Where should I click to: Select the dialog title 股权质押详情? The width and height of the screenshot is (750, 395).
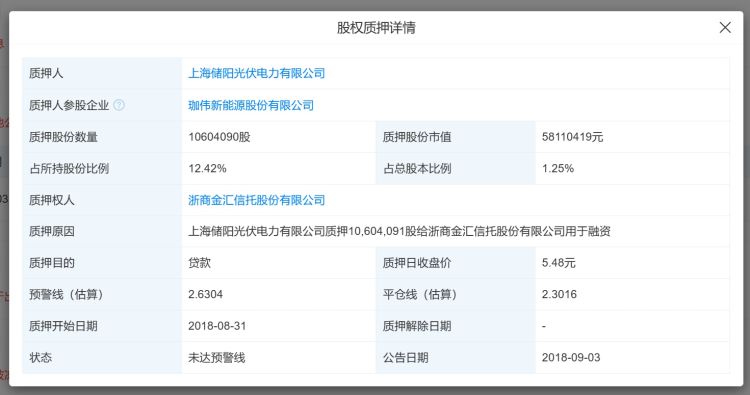tap(376, 28)
